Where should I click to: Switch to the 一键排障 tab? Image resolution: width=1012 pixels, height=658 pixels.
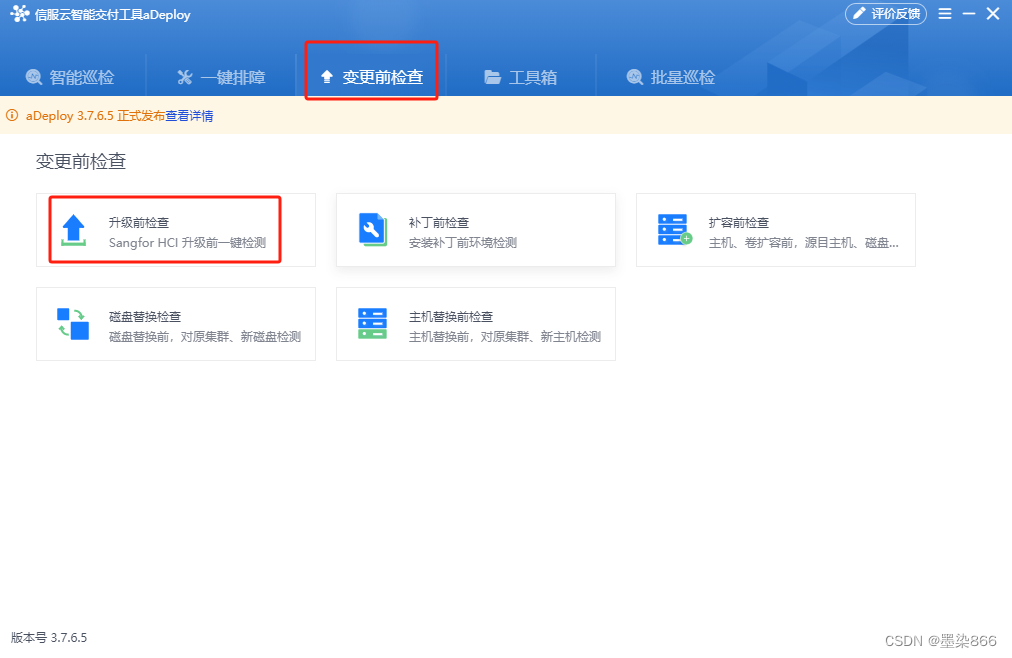pyautogui.click(x=221, y=77)
